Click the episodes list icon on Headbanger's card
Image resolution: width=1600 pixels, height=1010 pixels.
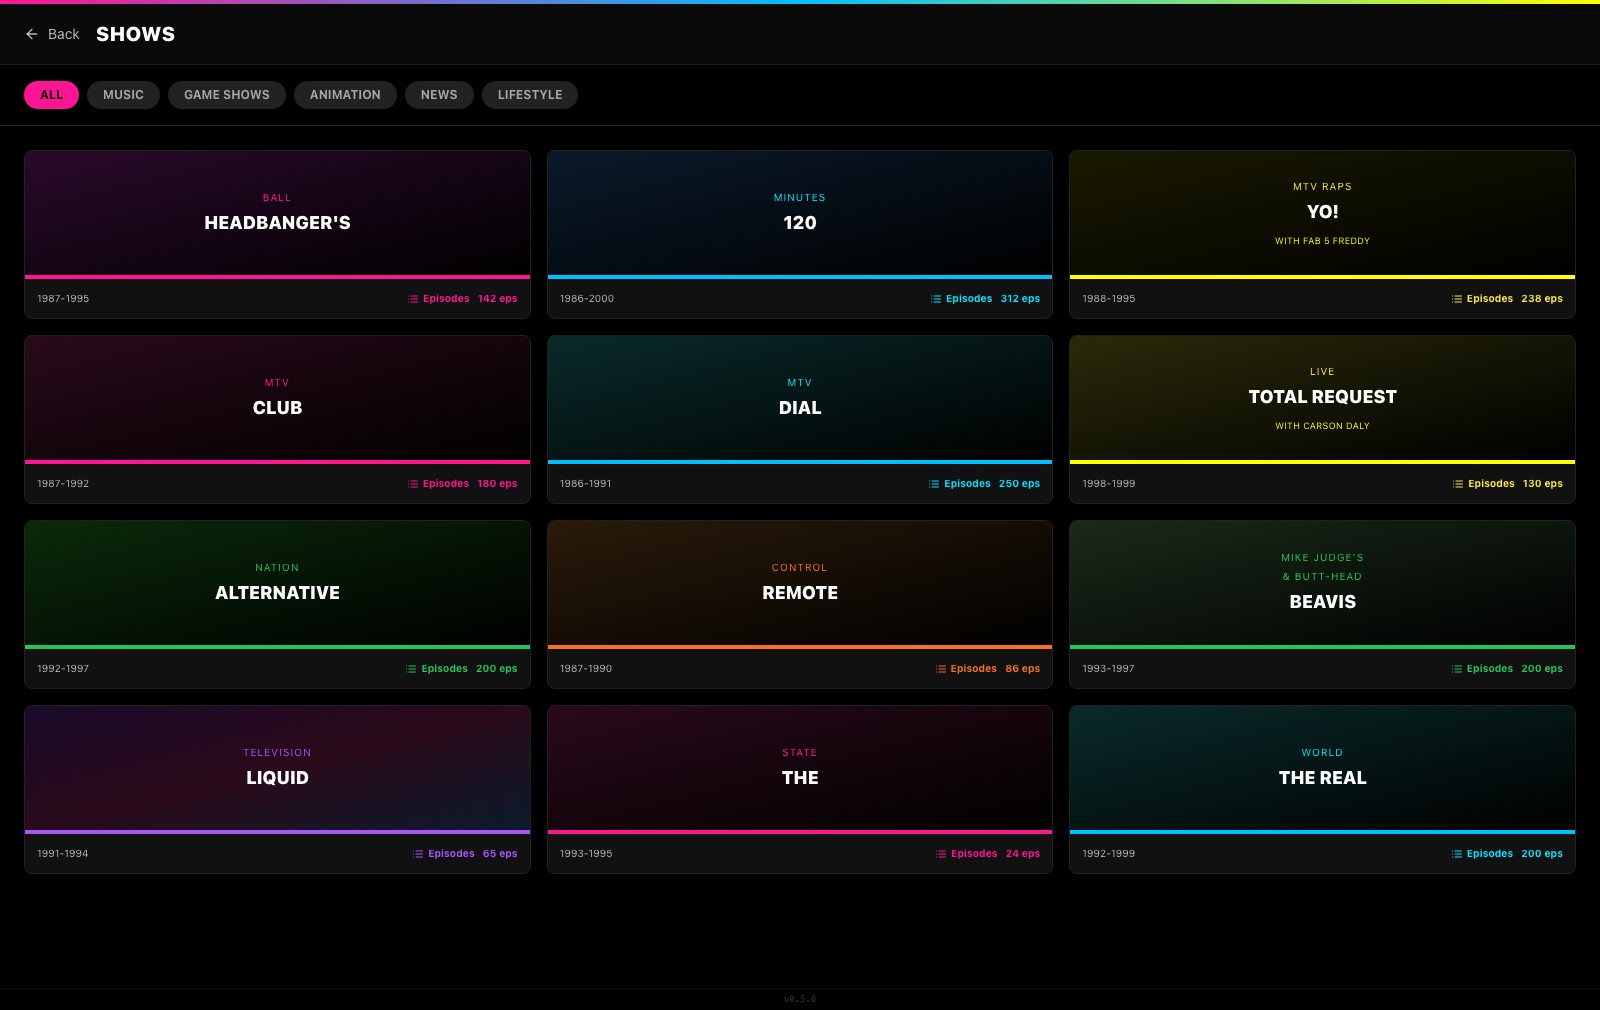point(413,299)
